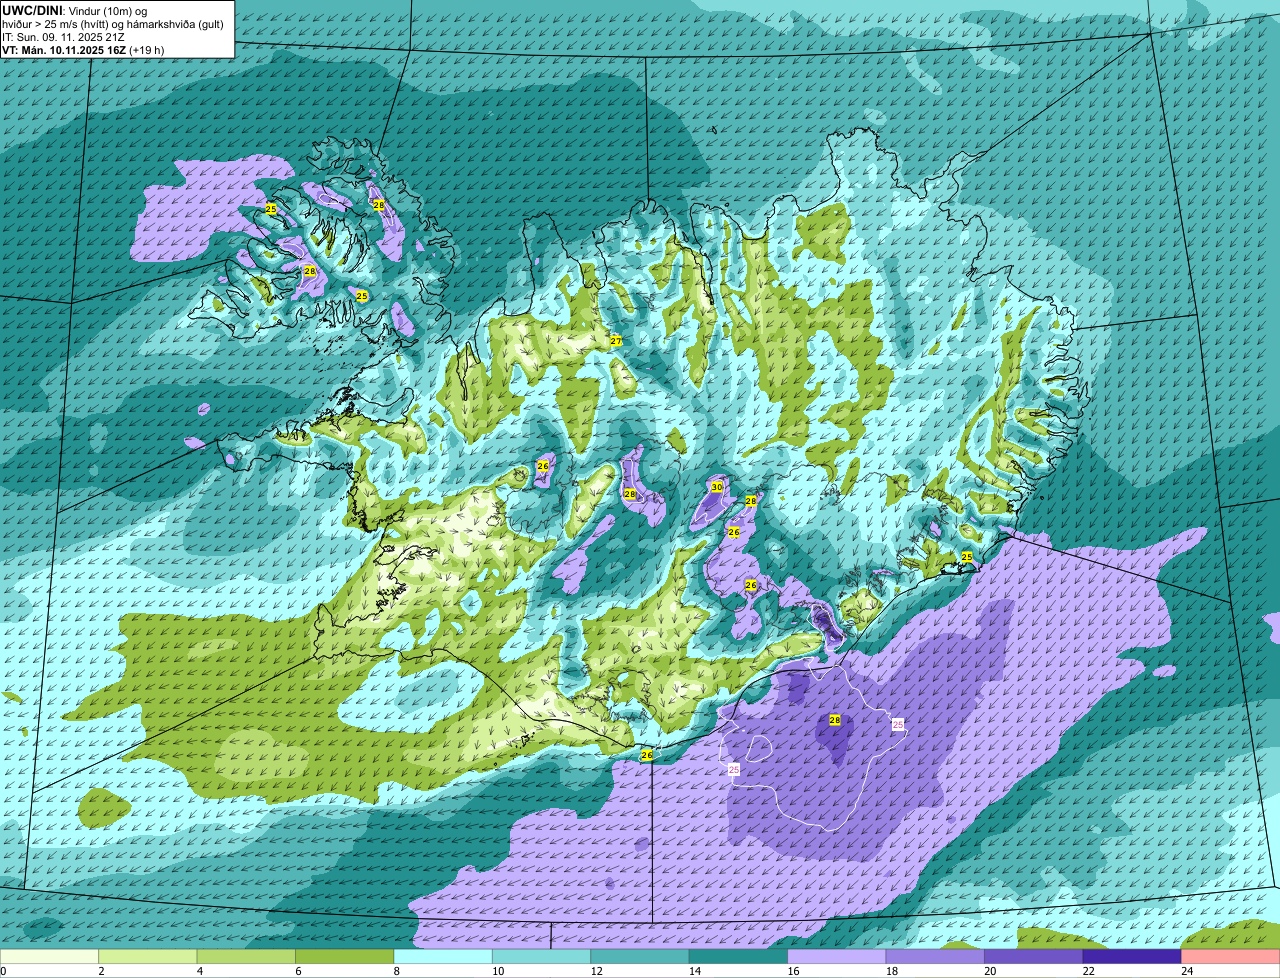1280x978 pixels.
Task: Click the legend scale value "24"
Action: tap(1187, 971)
